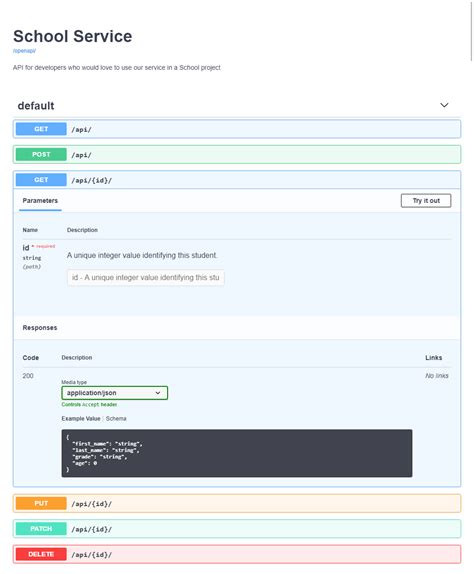Click the blue GET badge for /api/

click(41, 129)
